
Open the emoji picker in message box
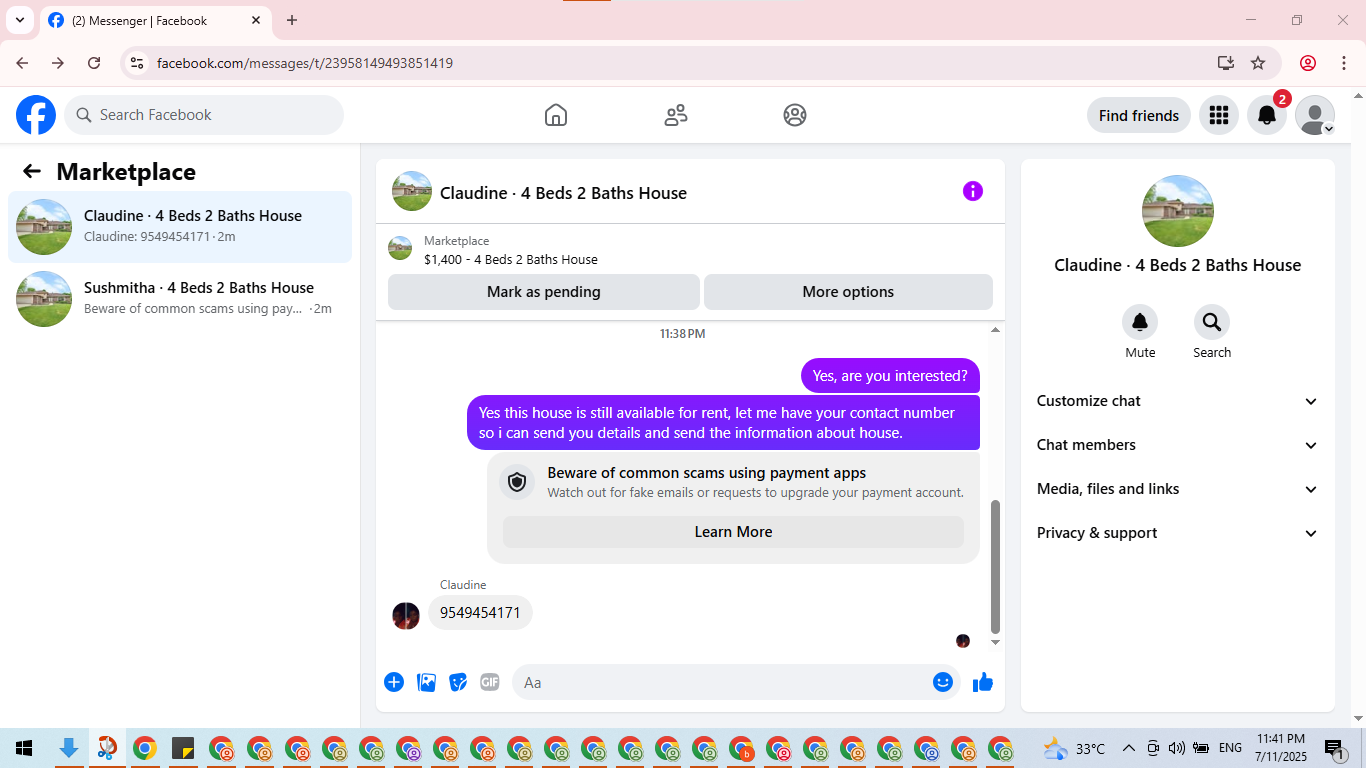pos(943,682)
